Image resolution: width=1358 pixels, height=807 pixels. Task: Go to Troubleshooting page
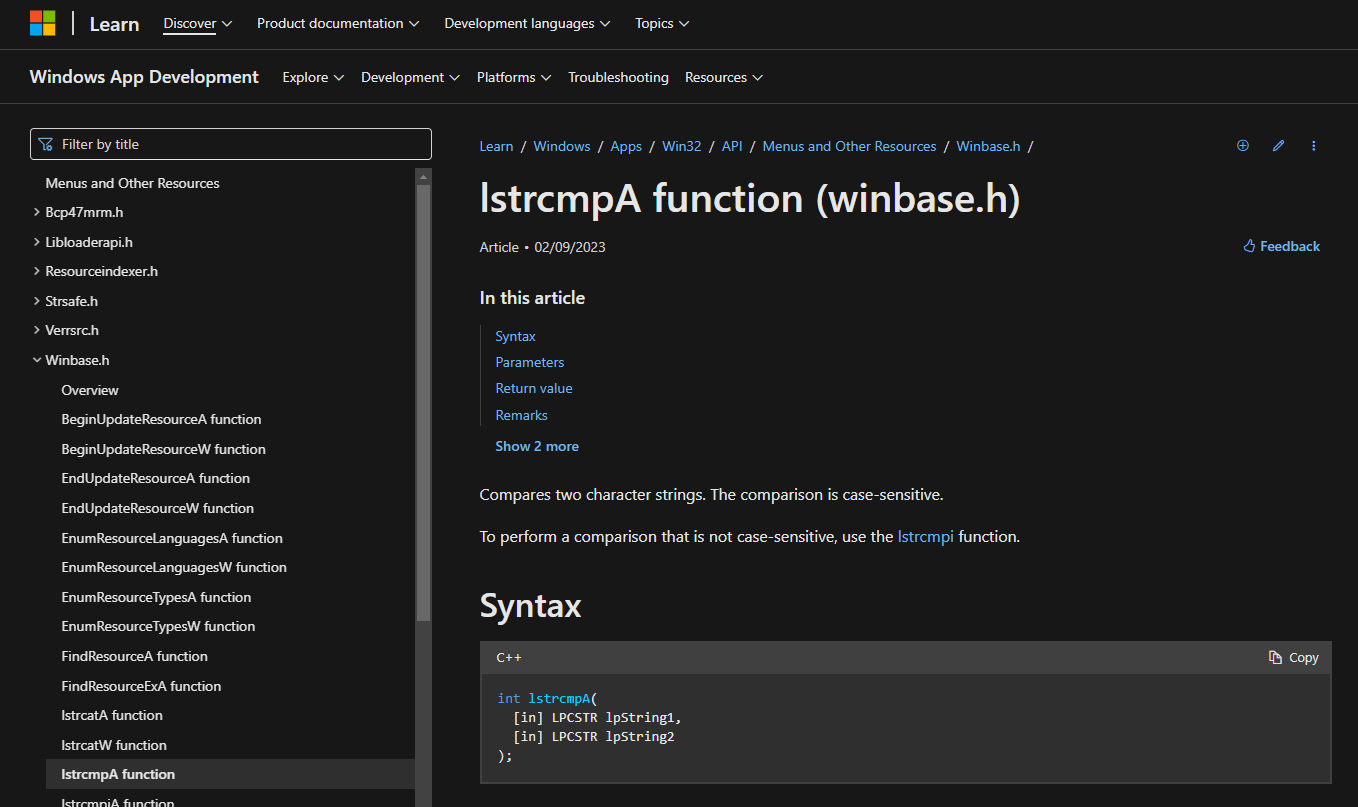click(618, 77)
